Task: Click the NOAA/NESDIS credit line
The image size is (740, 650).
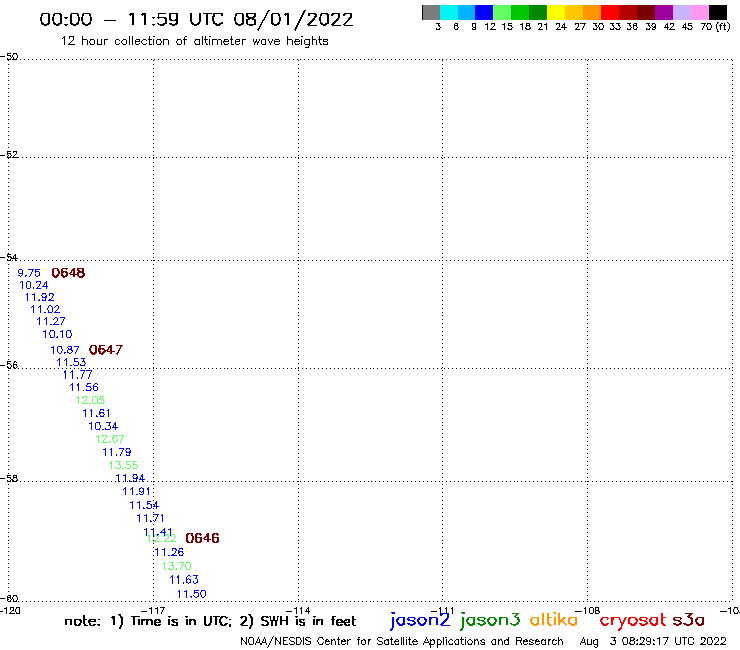Action: click(402, 642)
